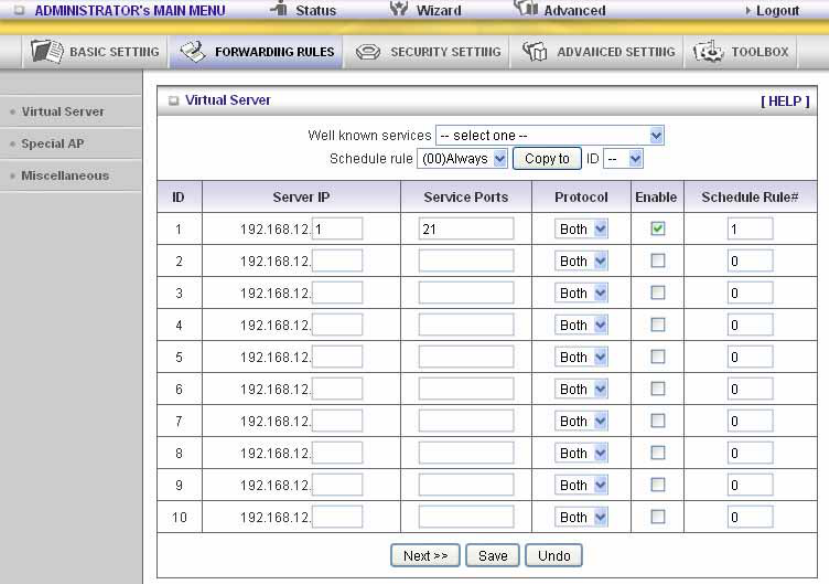Open the Wizard icon
Viewport: 829px width, 584px height.
[399, 8]
